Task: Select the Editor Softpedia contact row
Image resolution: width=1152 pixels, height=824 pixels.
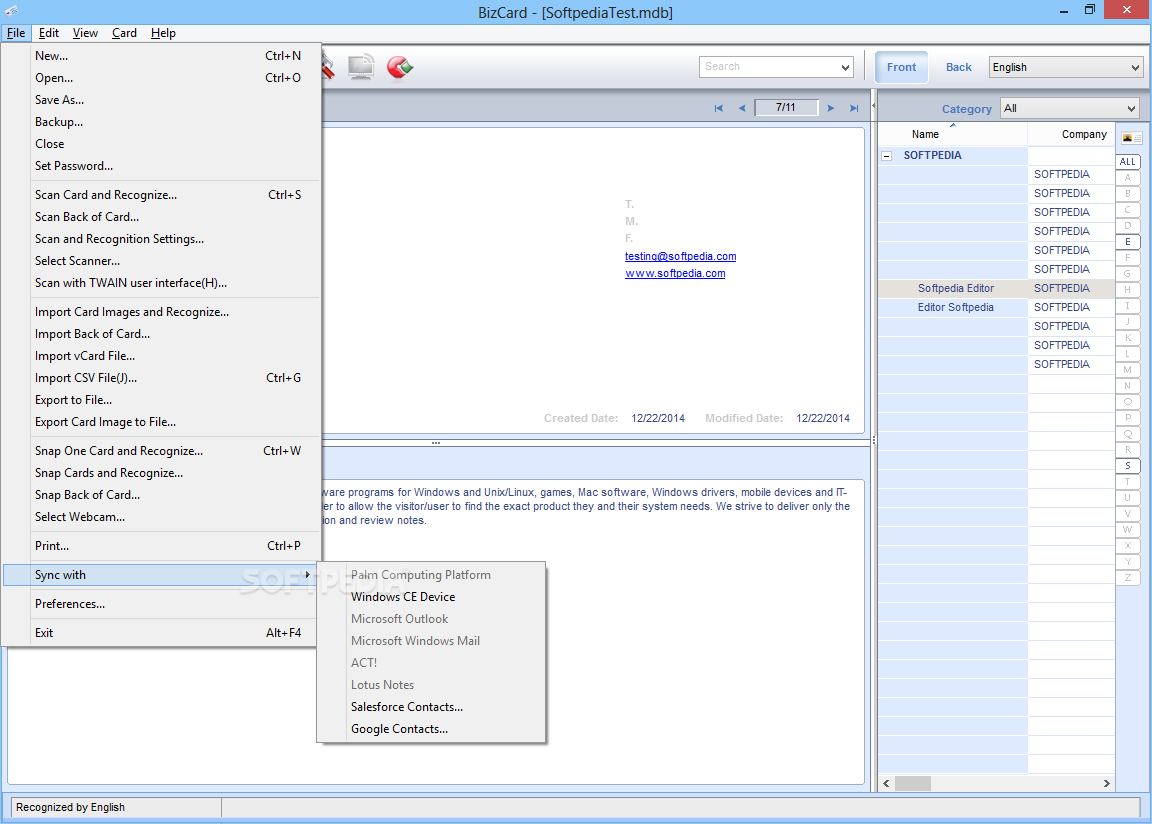Action: (x=996, y=308)
